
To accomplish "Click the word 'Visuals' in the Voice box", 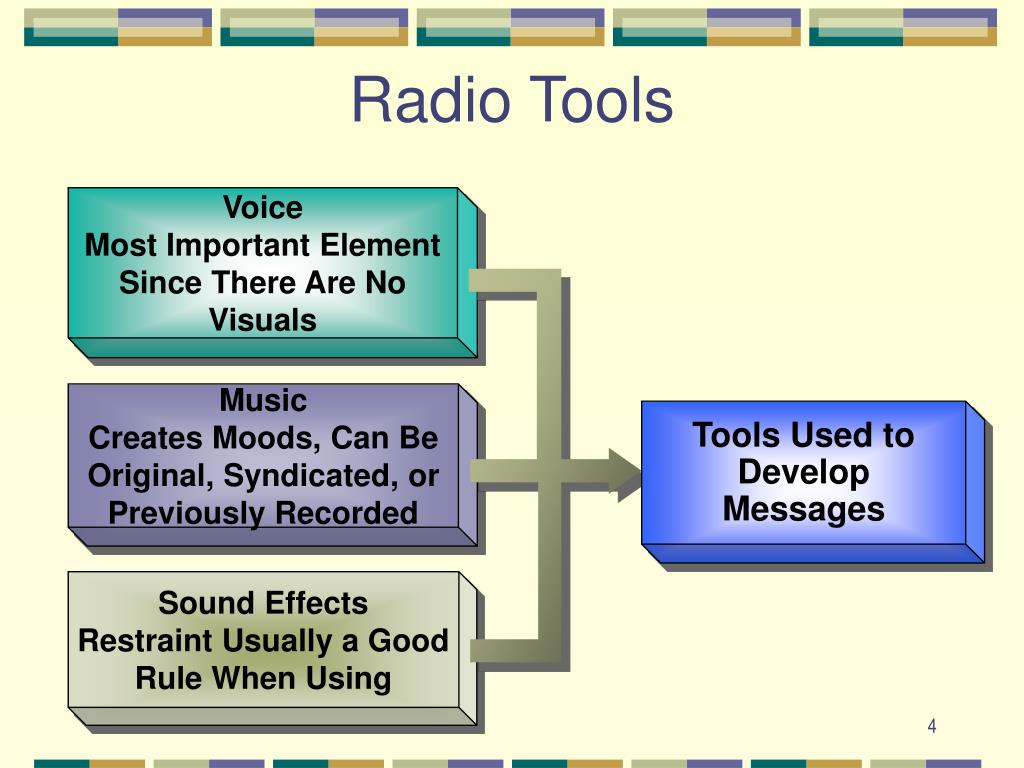I will point(263,321).
